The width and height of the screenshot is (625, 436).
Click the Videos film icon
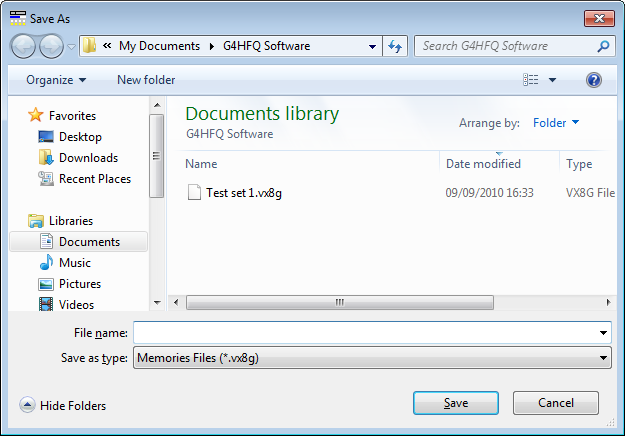tap(46, 304)
